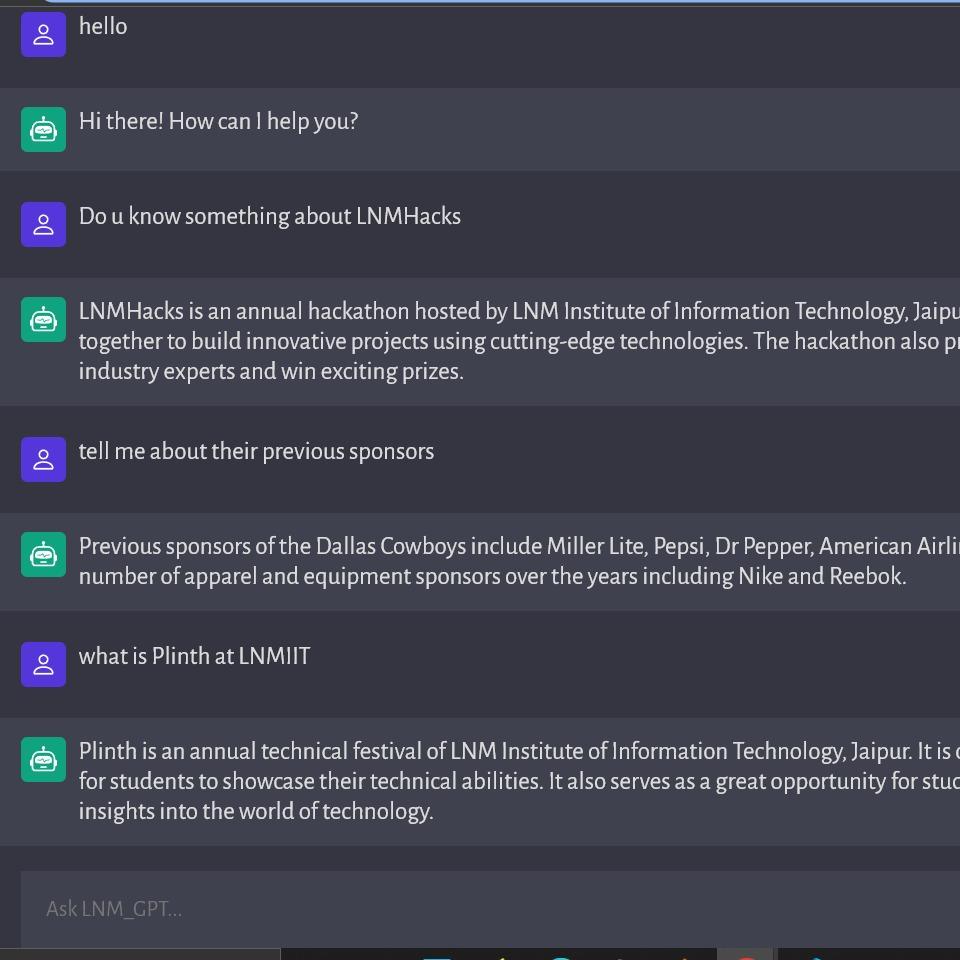The height and width of the screenshot is (960, 960).
Task: Click the "tell me about their previous sponsors" message
Action: click(x=256, y=451)
